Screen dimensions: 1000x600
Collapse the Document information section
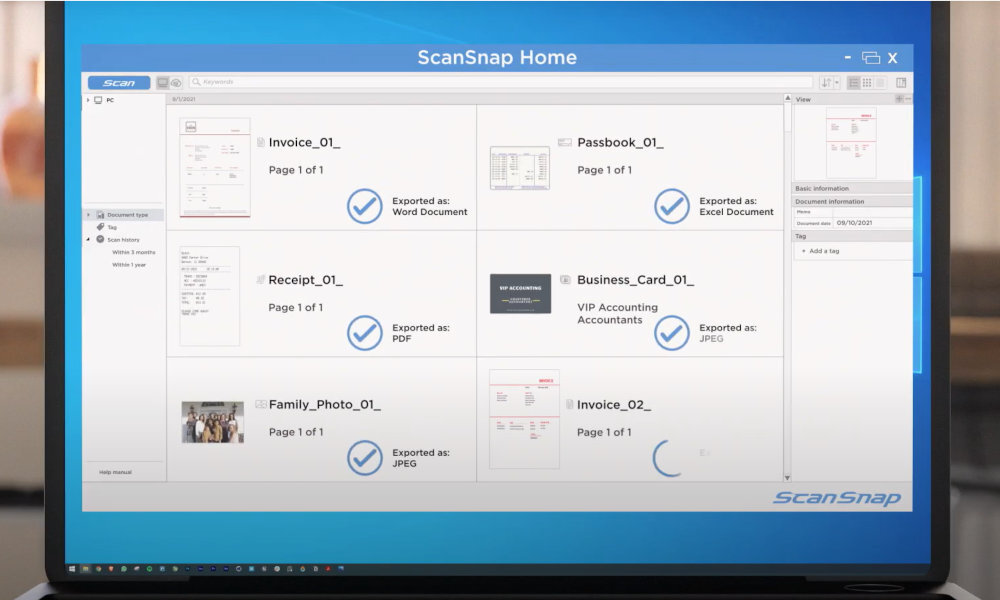pos(852,201)
